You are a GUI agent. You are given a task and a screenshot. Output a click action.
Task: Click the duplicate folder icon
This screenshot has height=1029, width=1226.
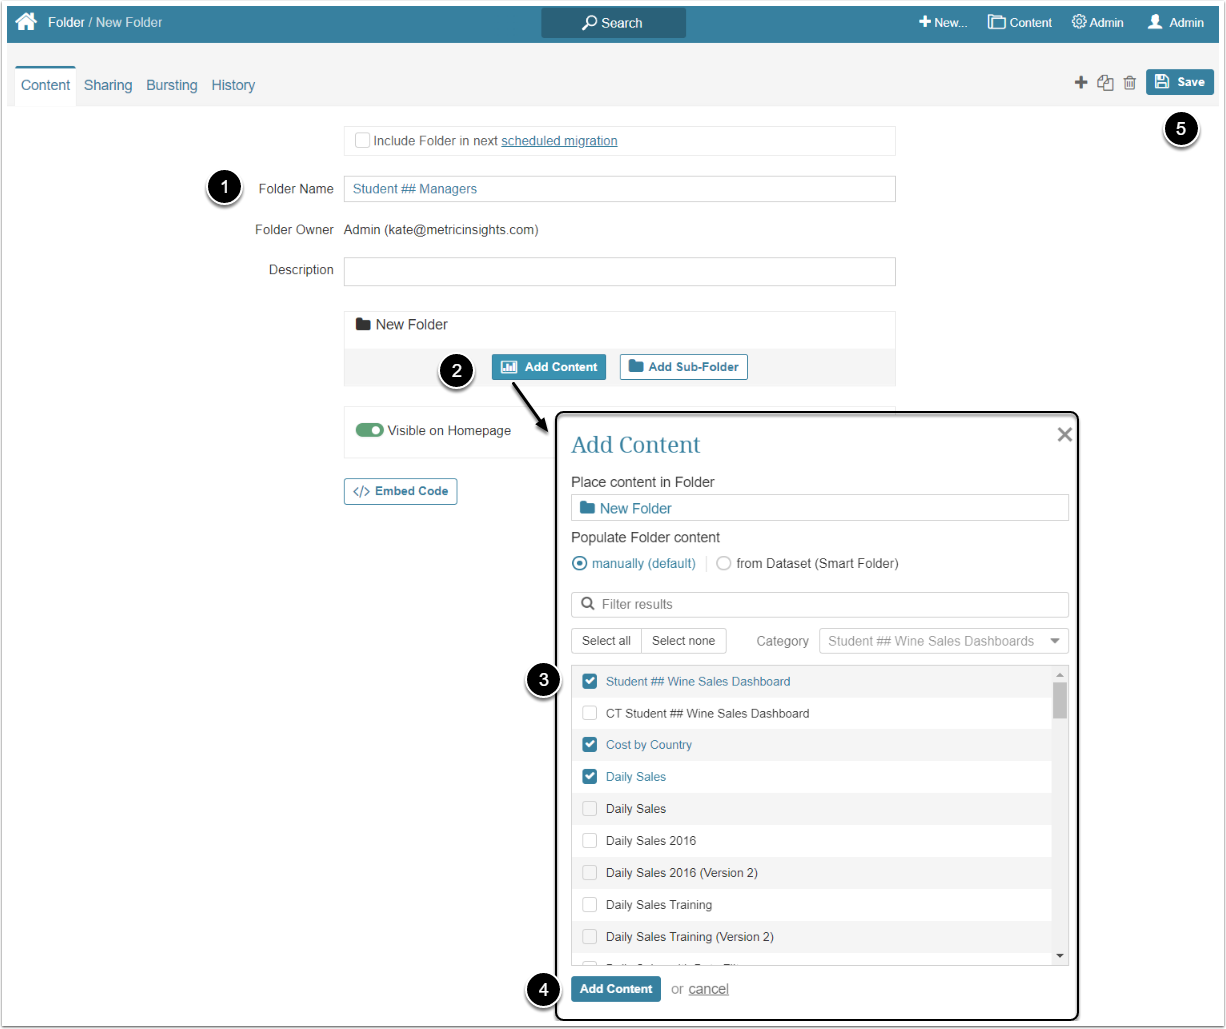click(1105, 83)
